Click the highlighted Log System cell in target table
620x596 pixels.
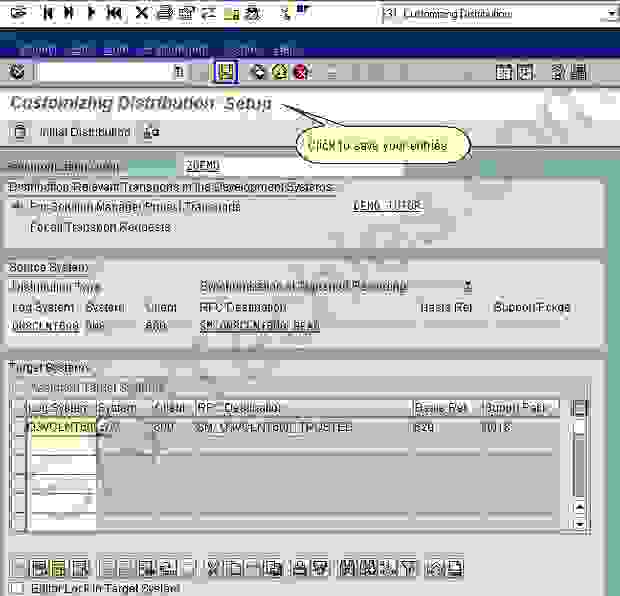click(63, 428)
